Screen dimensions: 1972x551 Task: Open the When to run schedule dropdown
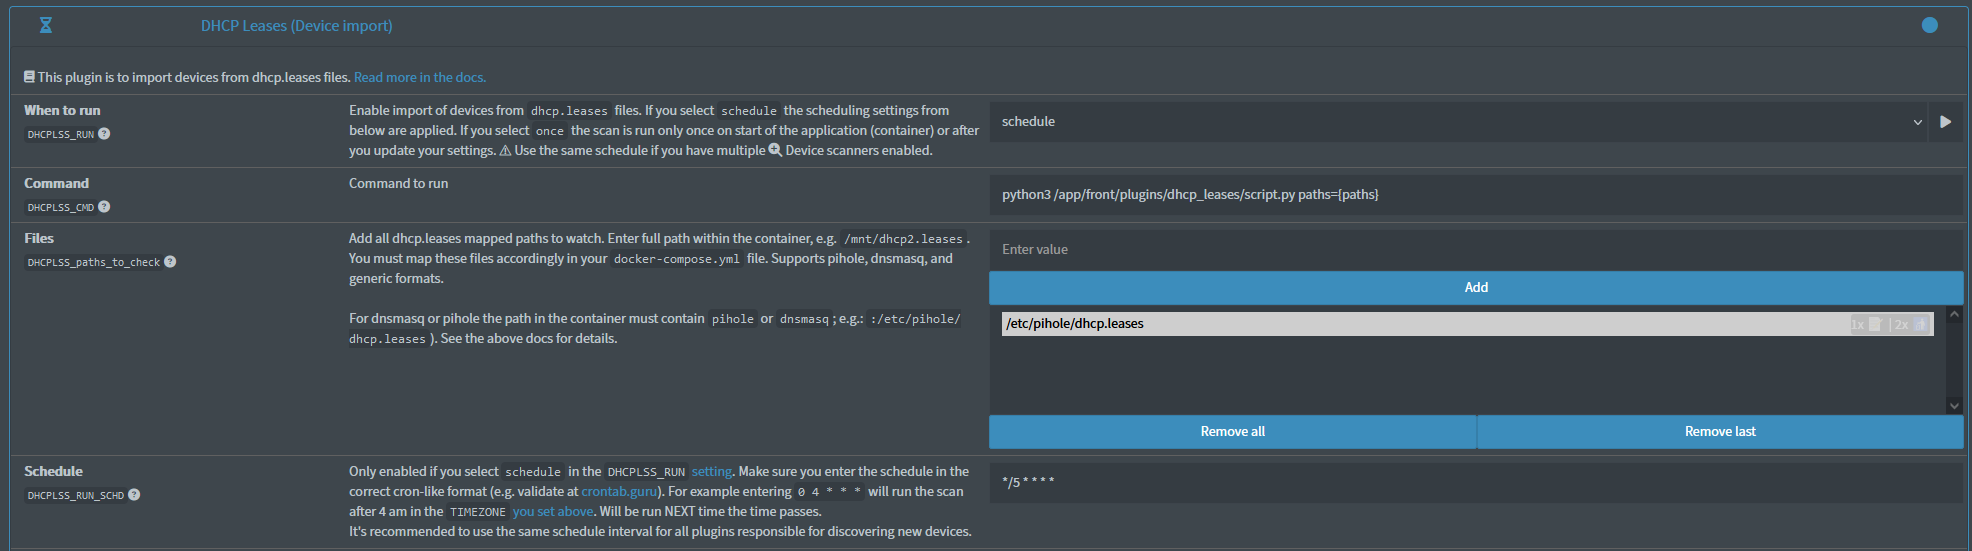tap(1458, 122)
